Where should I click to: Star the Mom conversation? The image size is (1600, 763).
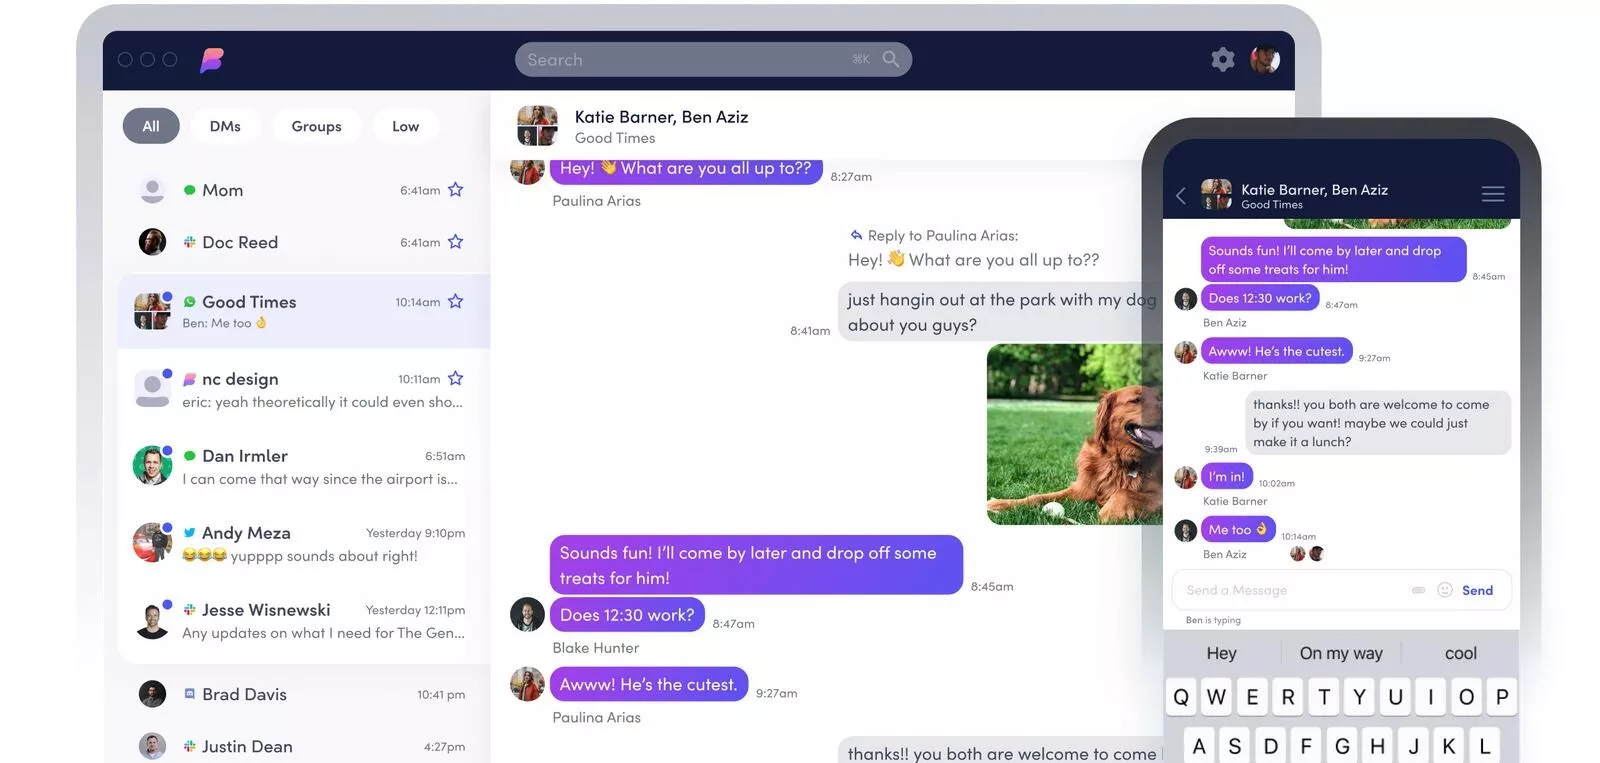click(455, 190)
